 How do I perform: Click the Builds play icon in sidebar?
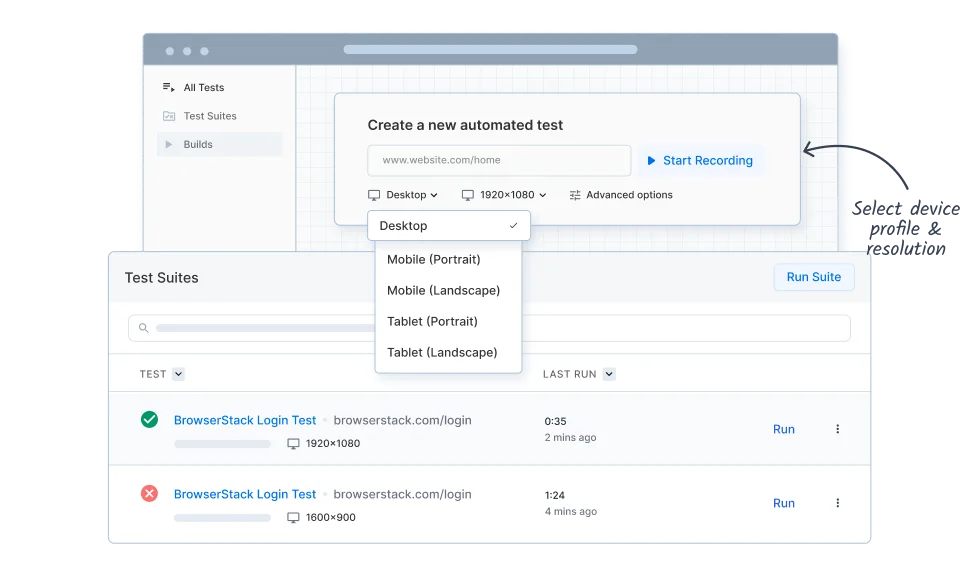point(169,143)
